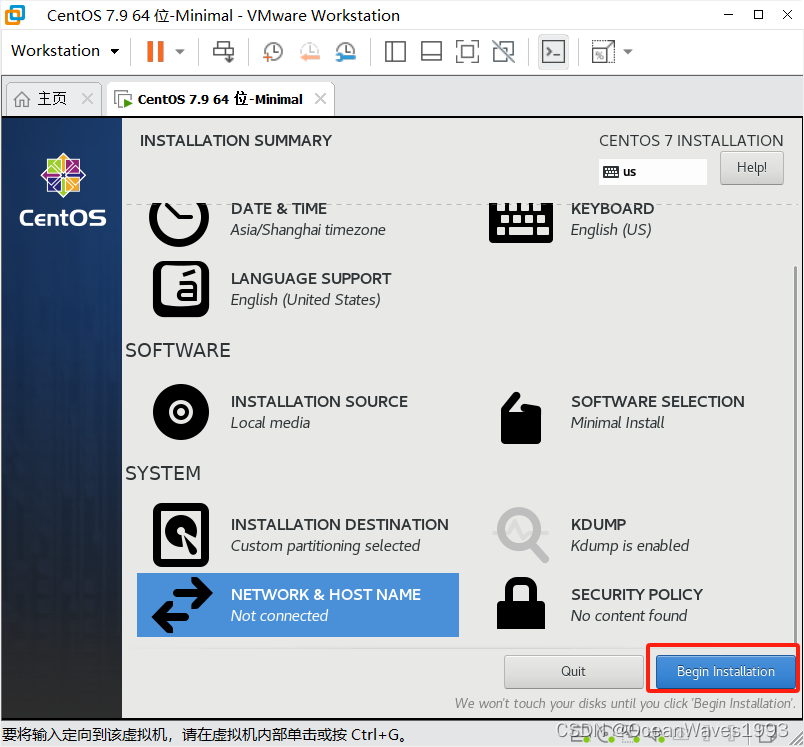Toggle the library sidebar view icon
This screenshot has height=747, width=804.
[395, 51]
